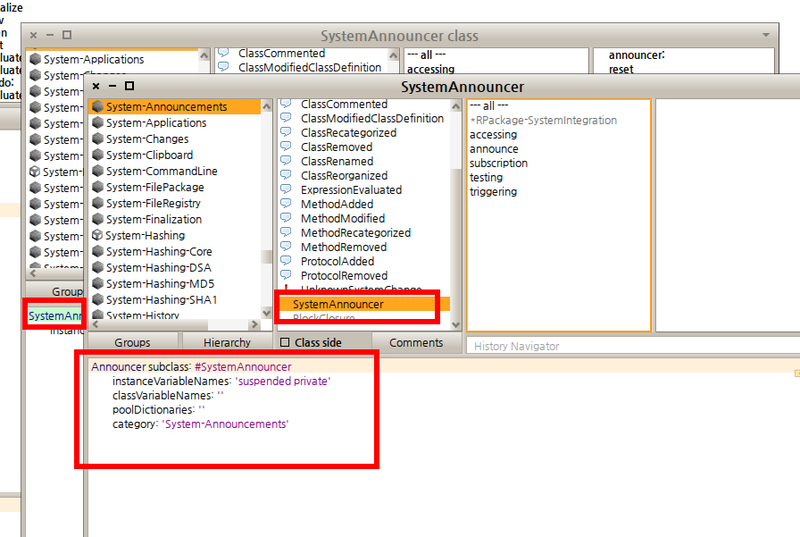
Task: Click the System-Announcements package icon
Action: point(97,107)
